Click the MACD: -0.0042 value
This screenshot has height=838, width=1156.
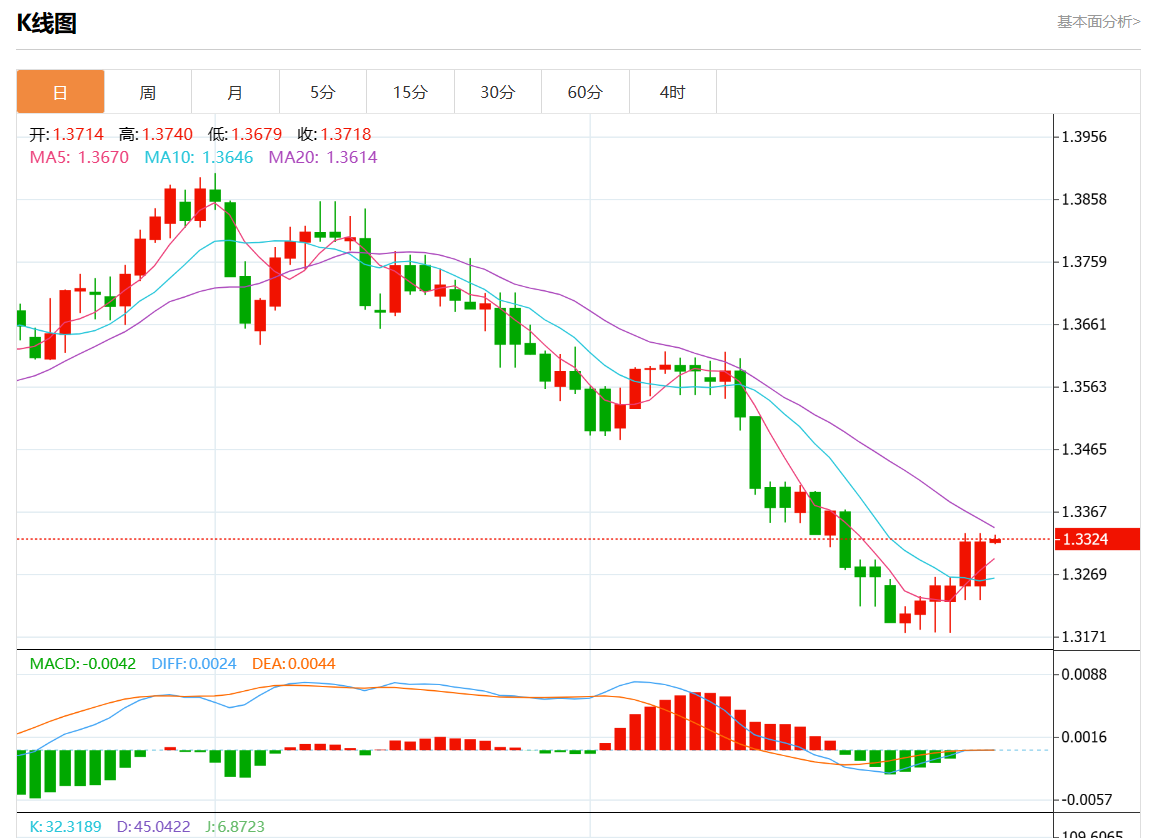coord(83,663)
